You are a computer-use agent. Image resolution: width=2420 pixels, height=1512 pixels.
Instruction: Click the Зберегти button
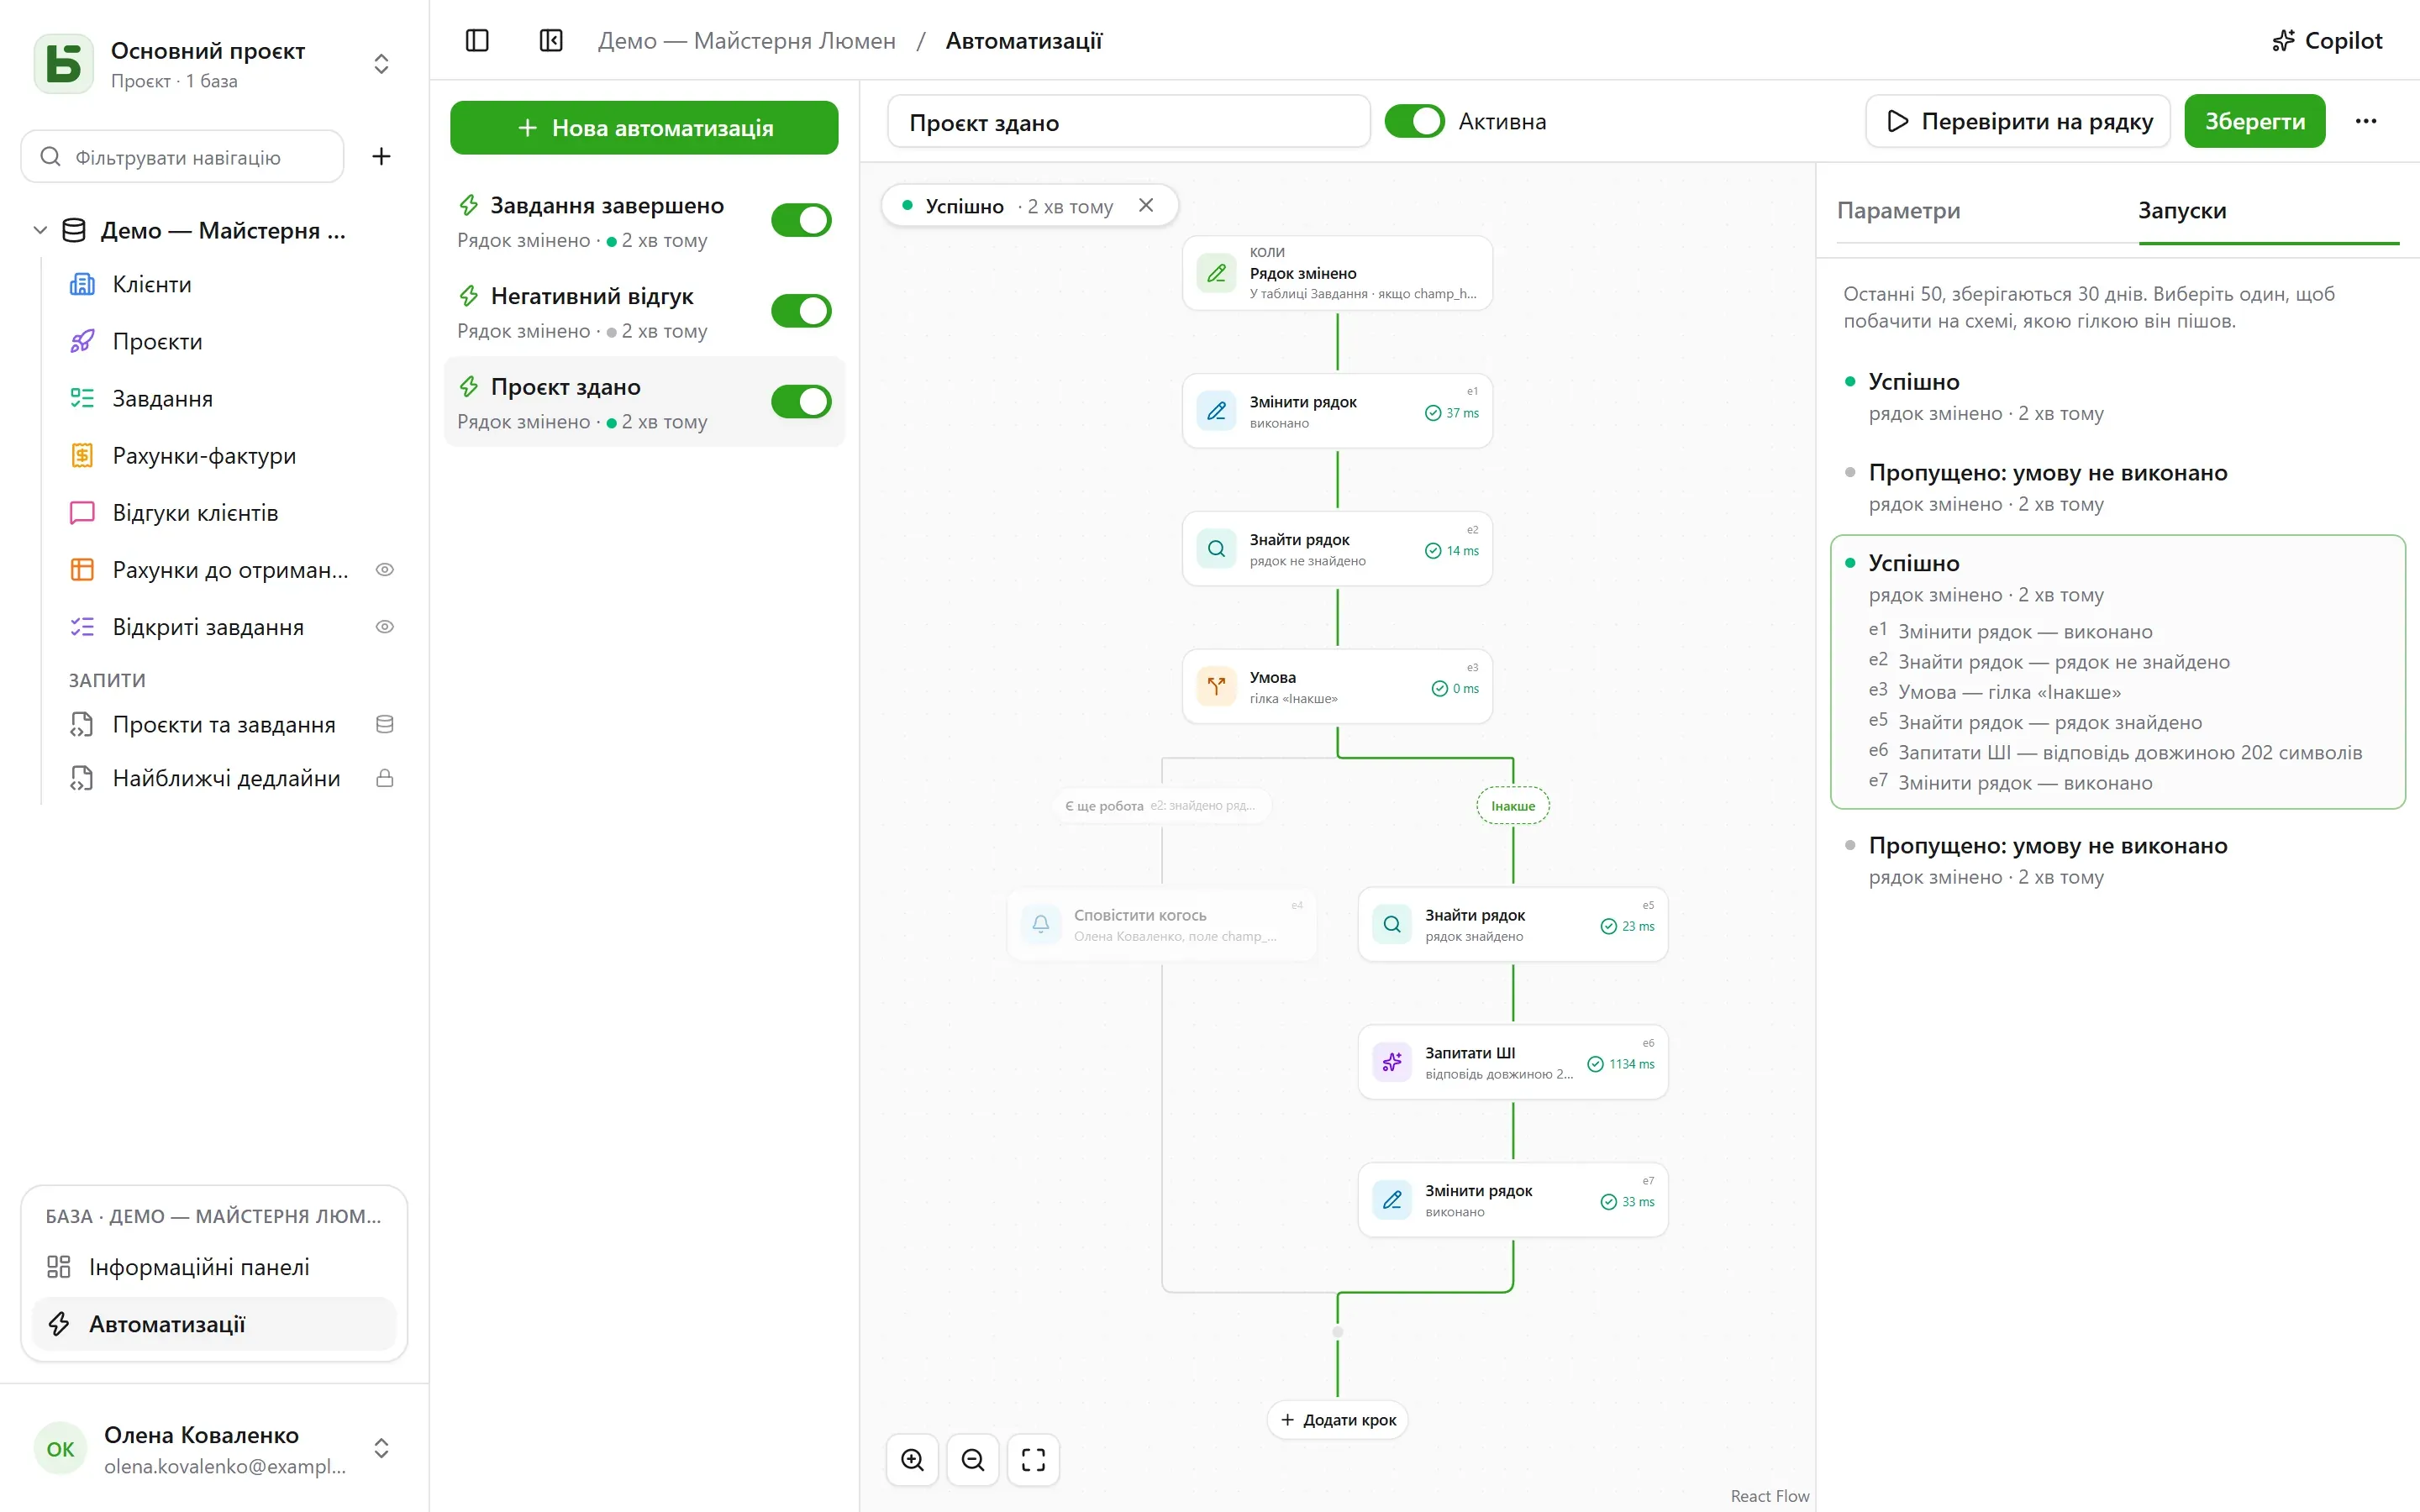pyautogui.click(x=2254, y=121)
